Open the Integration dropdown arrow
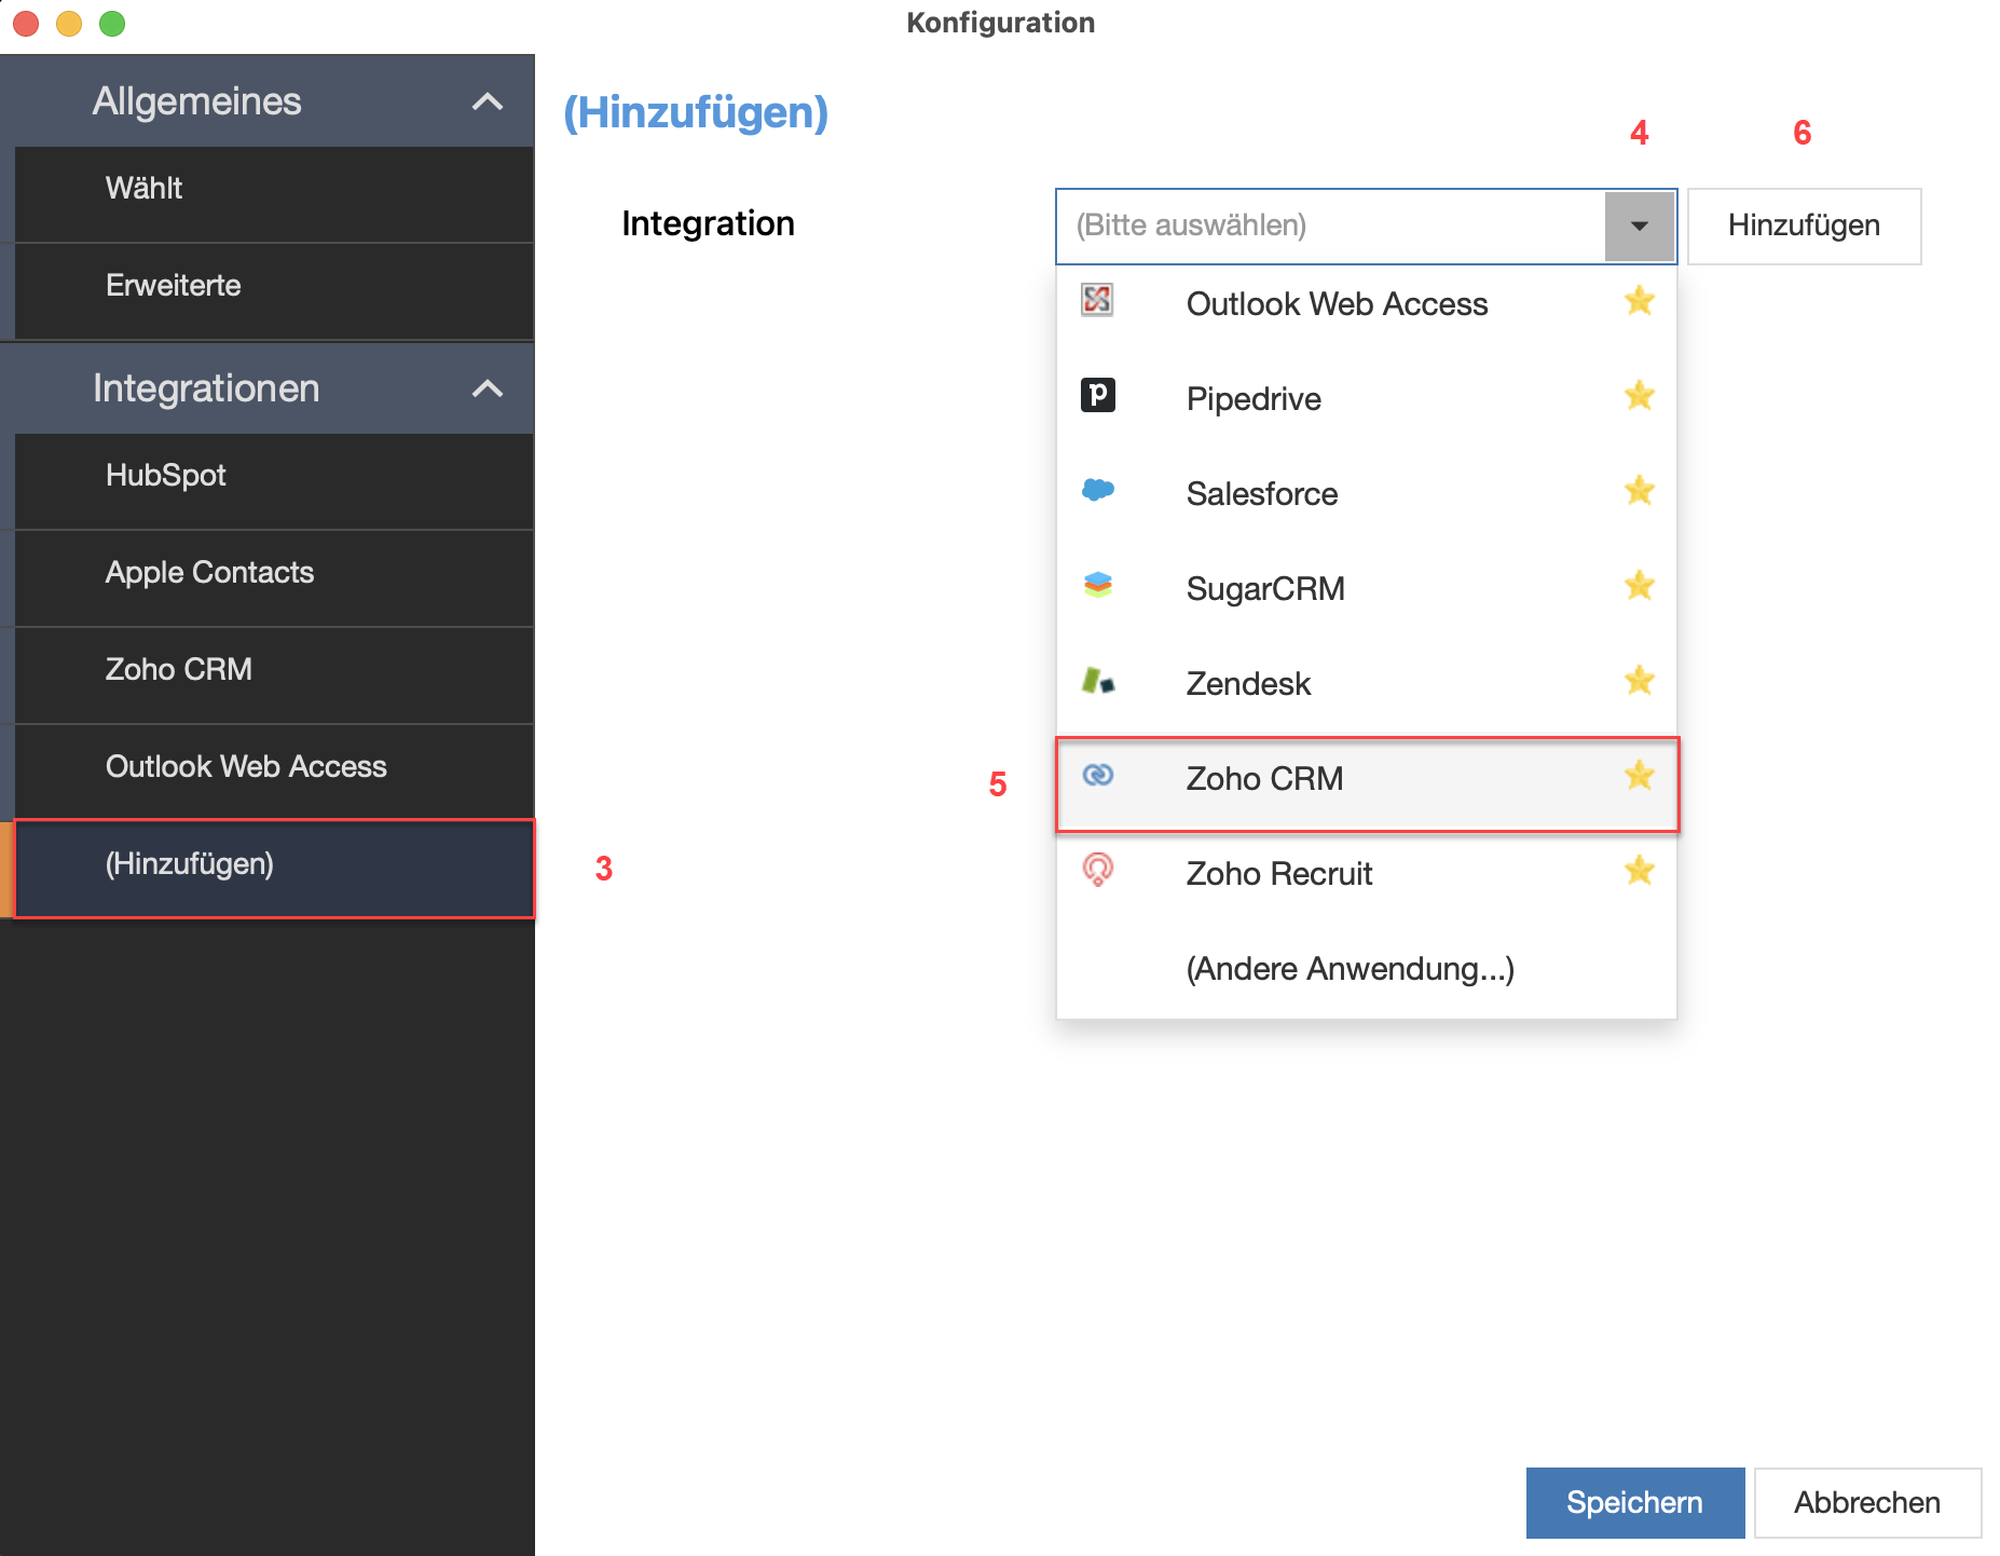This screenshot has width=2000, height=1556. 1638,226
